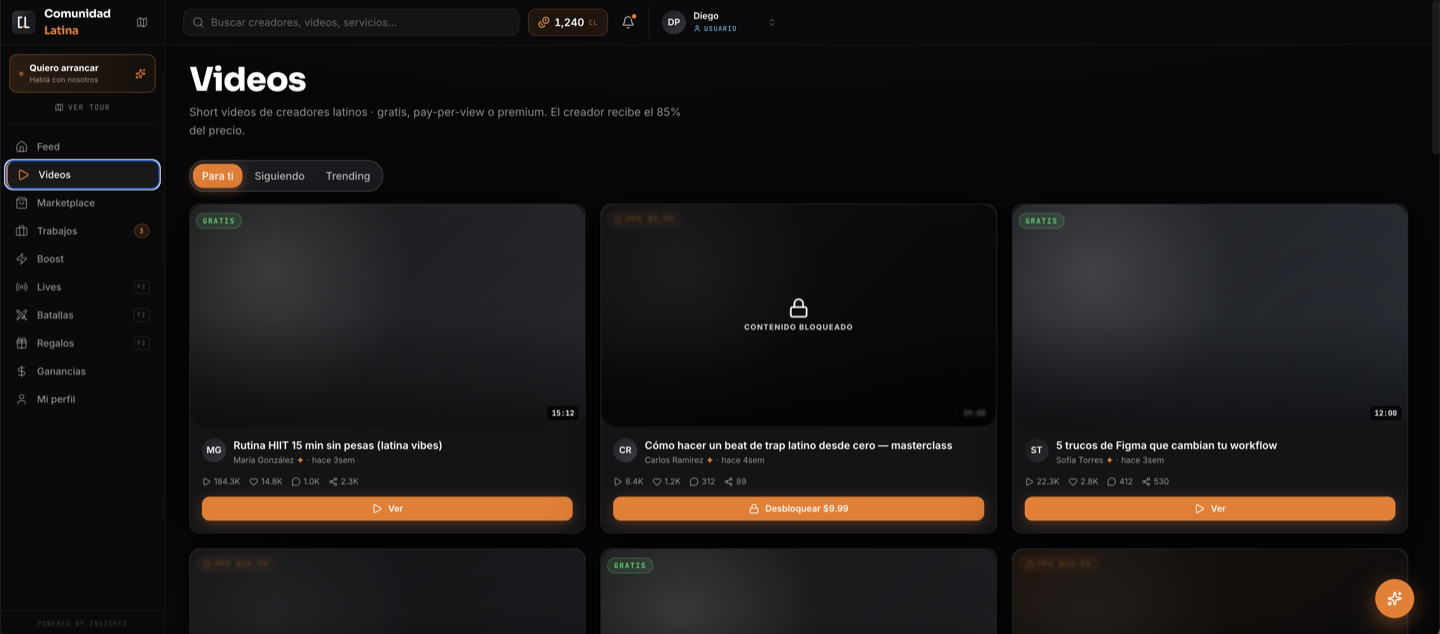1440x634 pixels.
Task: Open Feed from the sidebar
Action: click(x=82, y=146)
